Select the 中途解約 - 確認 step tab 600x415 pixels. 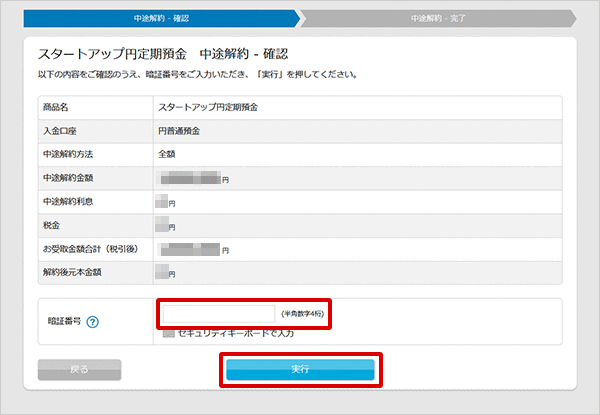pos(160,18)
